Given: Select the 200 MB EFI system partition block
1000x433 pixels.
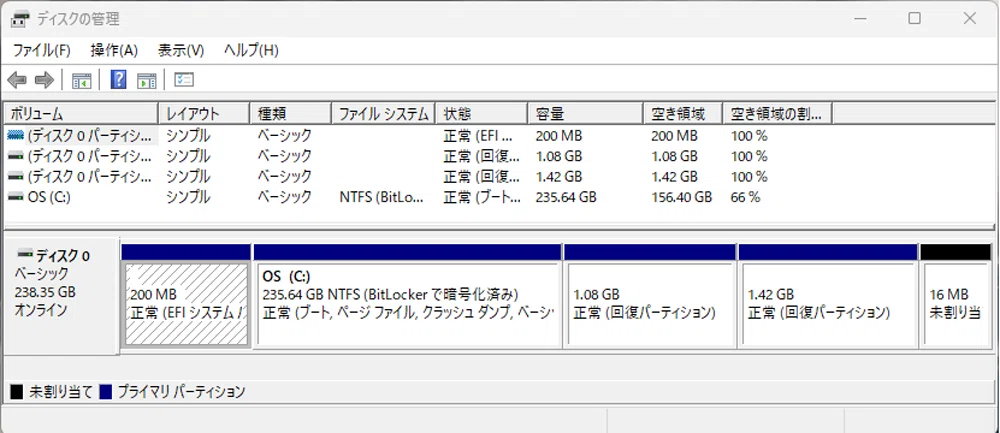Looking at the screenshot, I should pyautogui.click(x=186, y=304).
